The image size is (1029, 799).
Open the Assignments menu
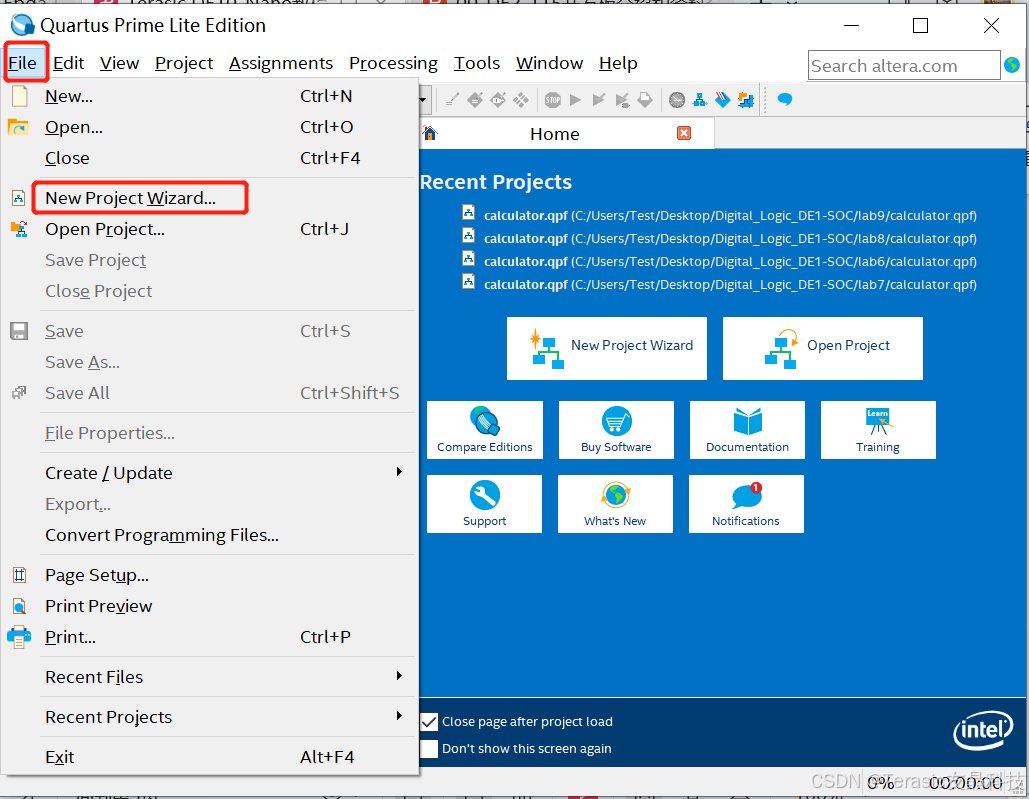[x=281, y=63]
